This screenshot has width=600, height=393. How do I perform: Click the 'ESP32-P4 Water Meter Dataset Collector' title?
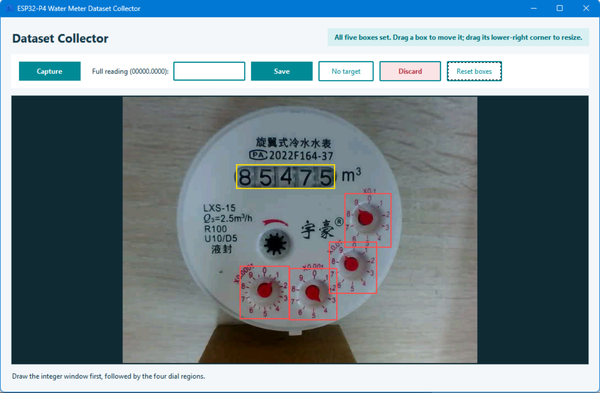pos(78,8)
